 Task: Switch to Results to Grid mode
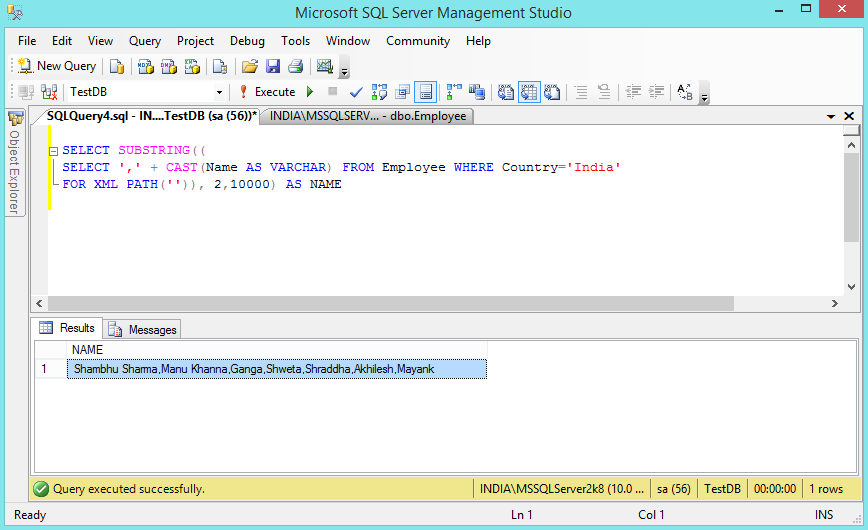tap(529, 92)
